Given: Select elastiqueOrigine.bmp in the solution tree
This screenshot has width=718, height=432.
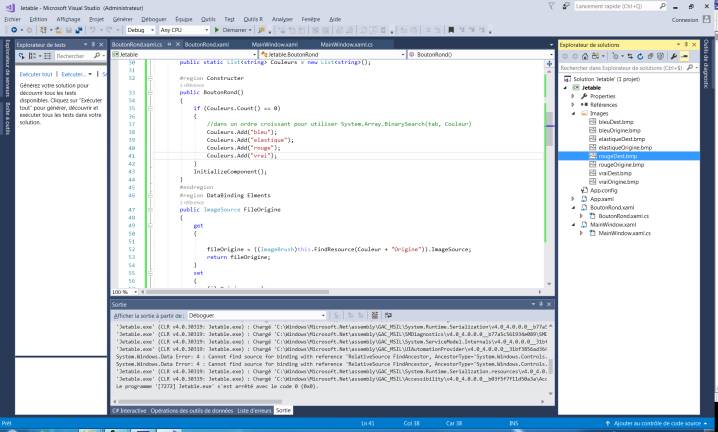Looking at the screenshot, I should click(625, 147).
